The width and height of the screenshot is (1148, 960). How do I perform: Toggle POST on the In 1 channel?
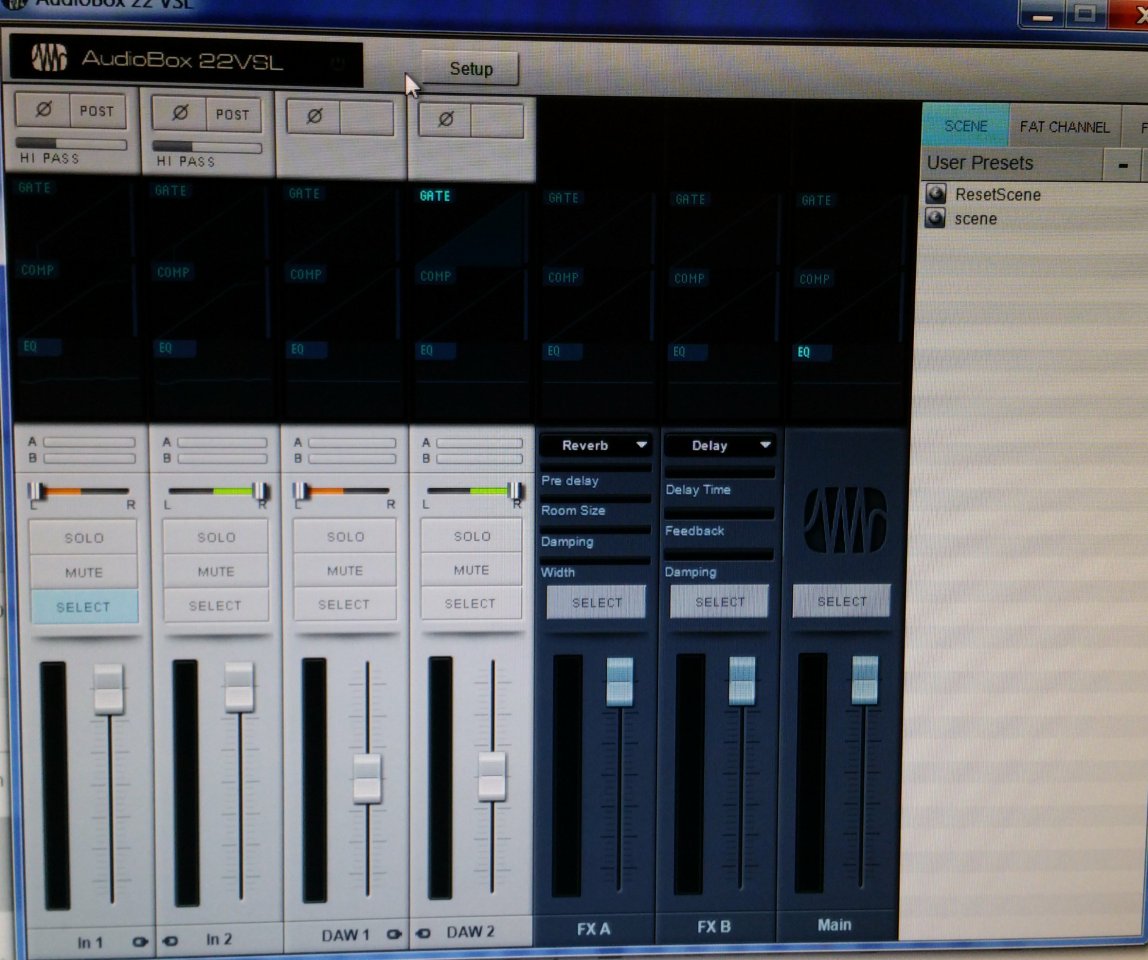coord(97,111)
